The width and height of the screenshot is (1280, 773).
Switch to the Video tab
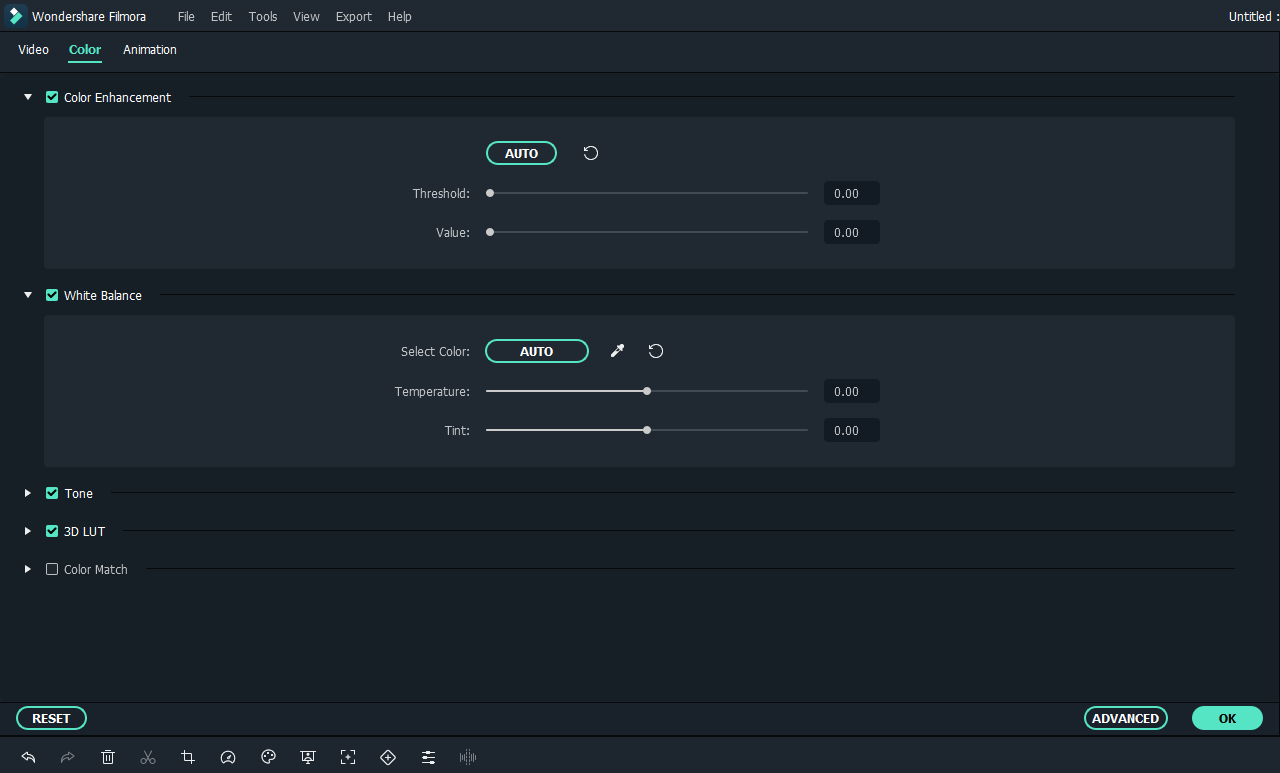click(33, 49)
